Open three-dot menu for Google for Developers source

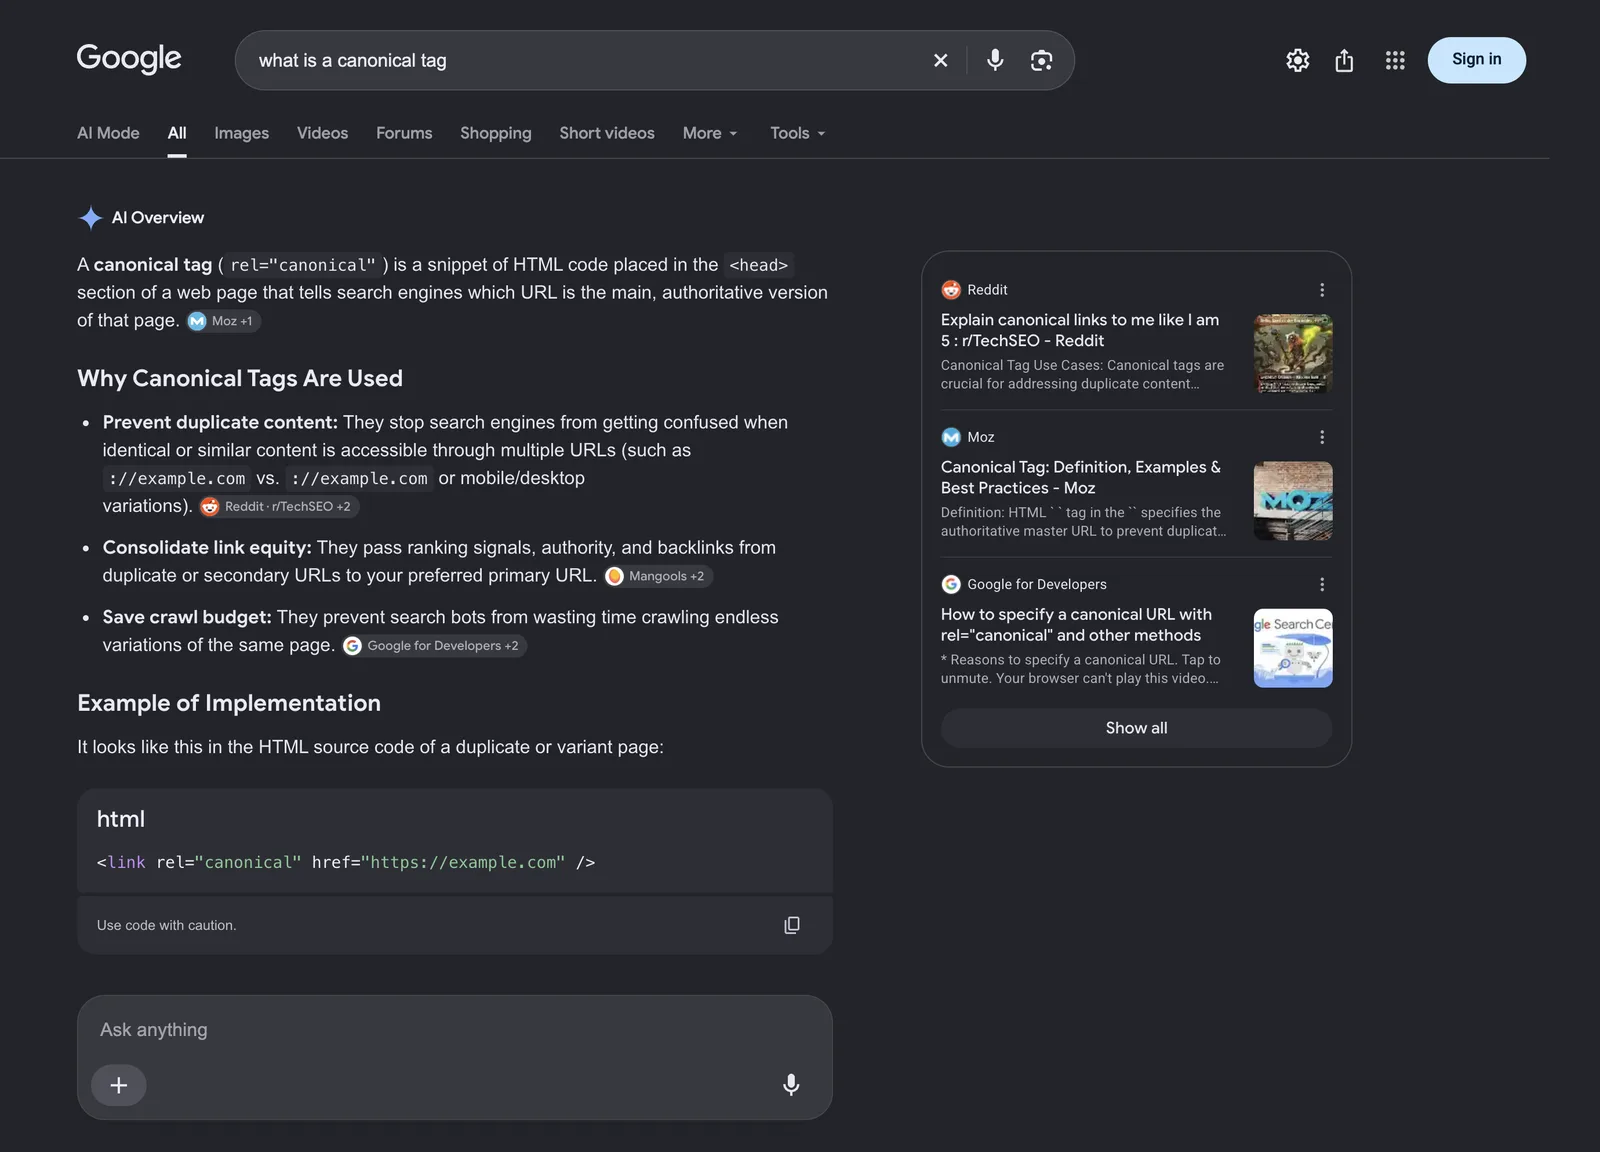coord(1322,584)
